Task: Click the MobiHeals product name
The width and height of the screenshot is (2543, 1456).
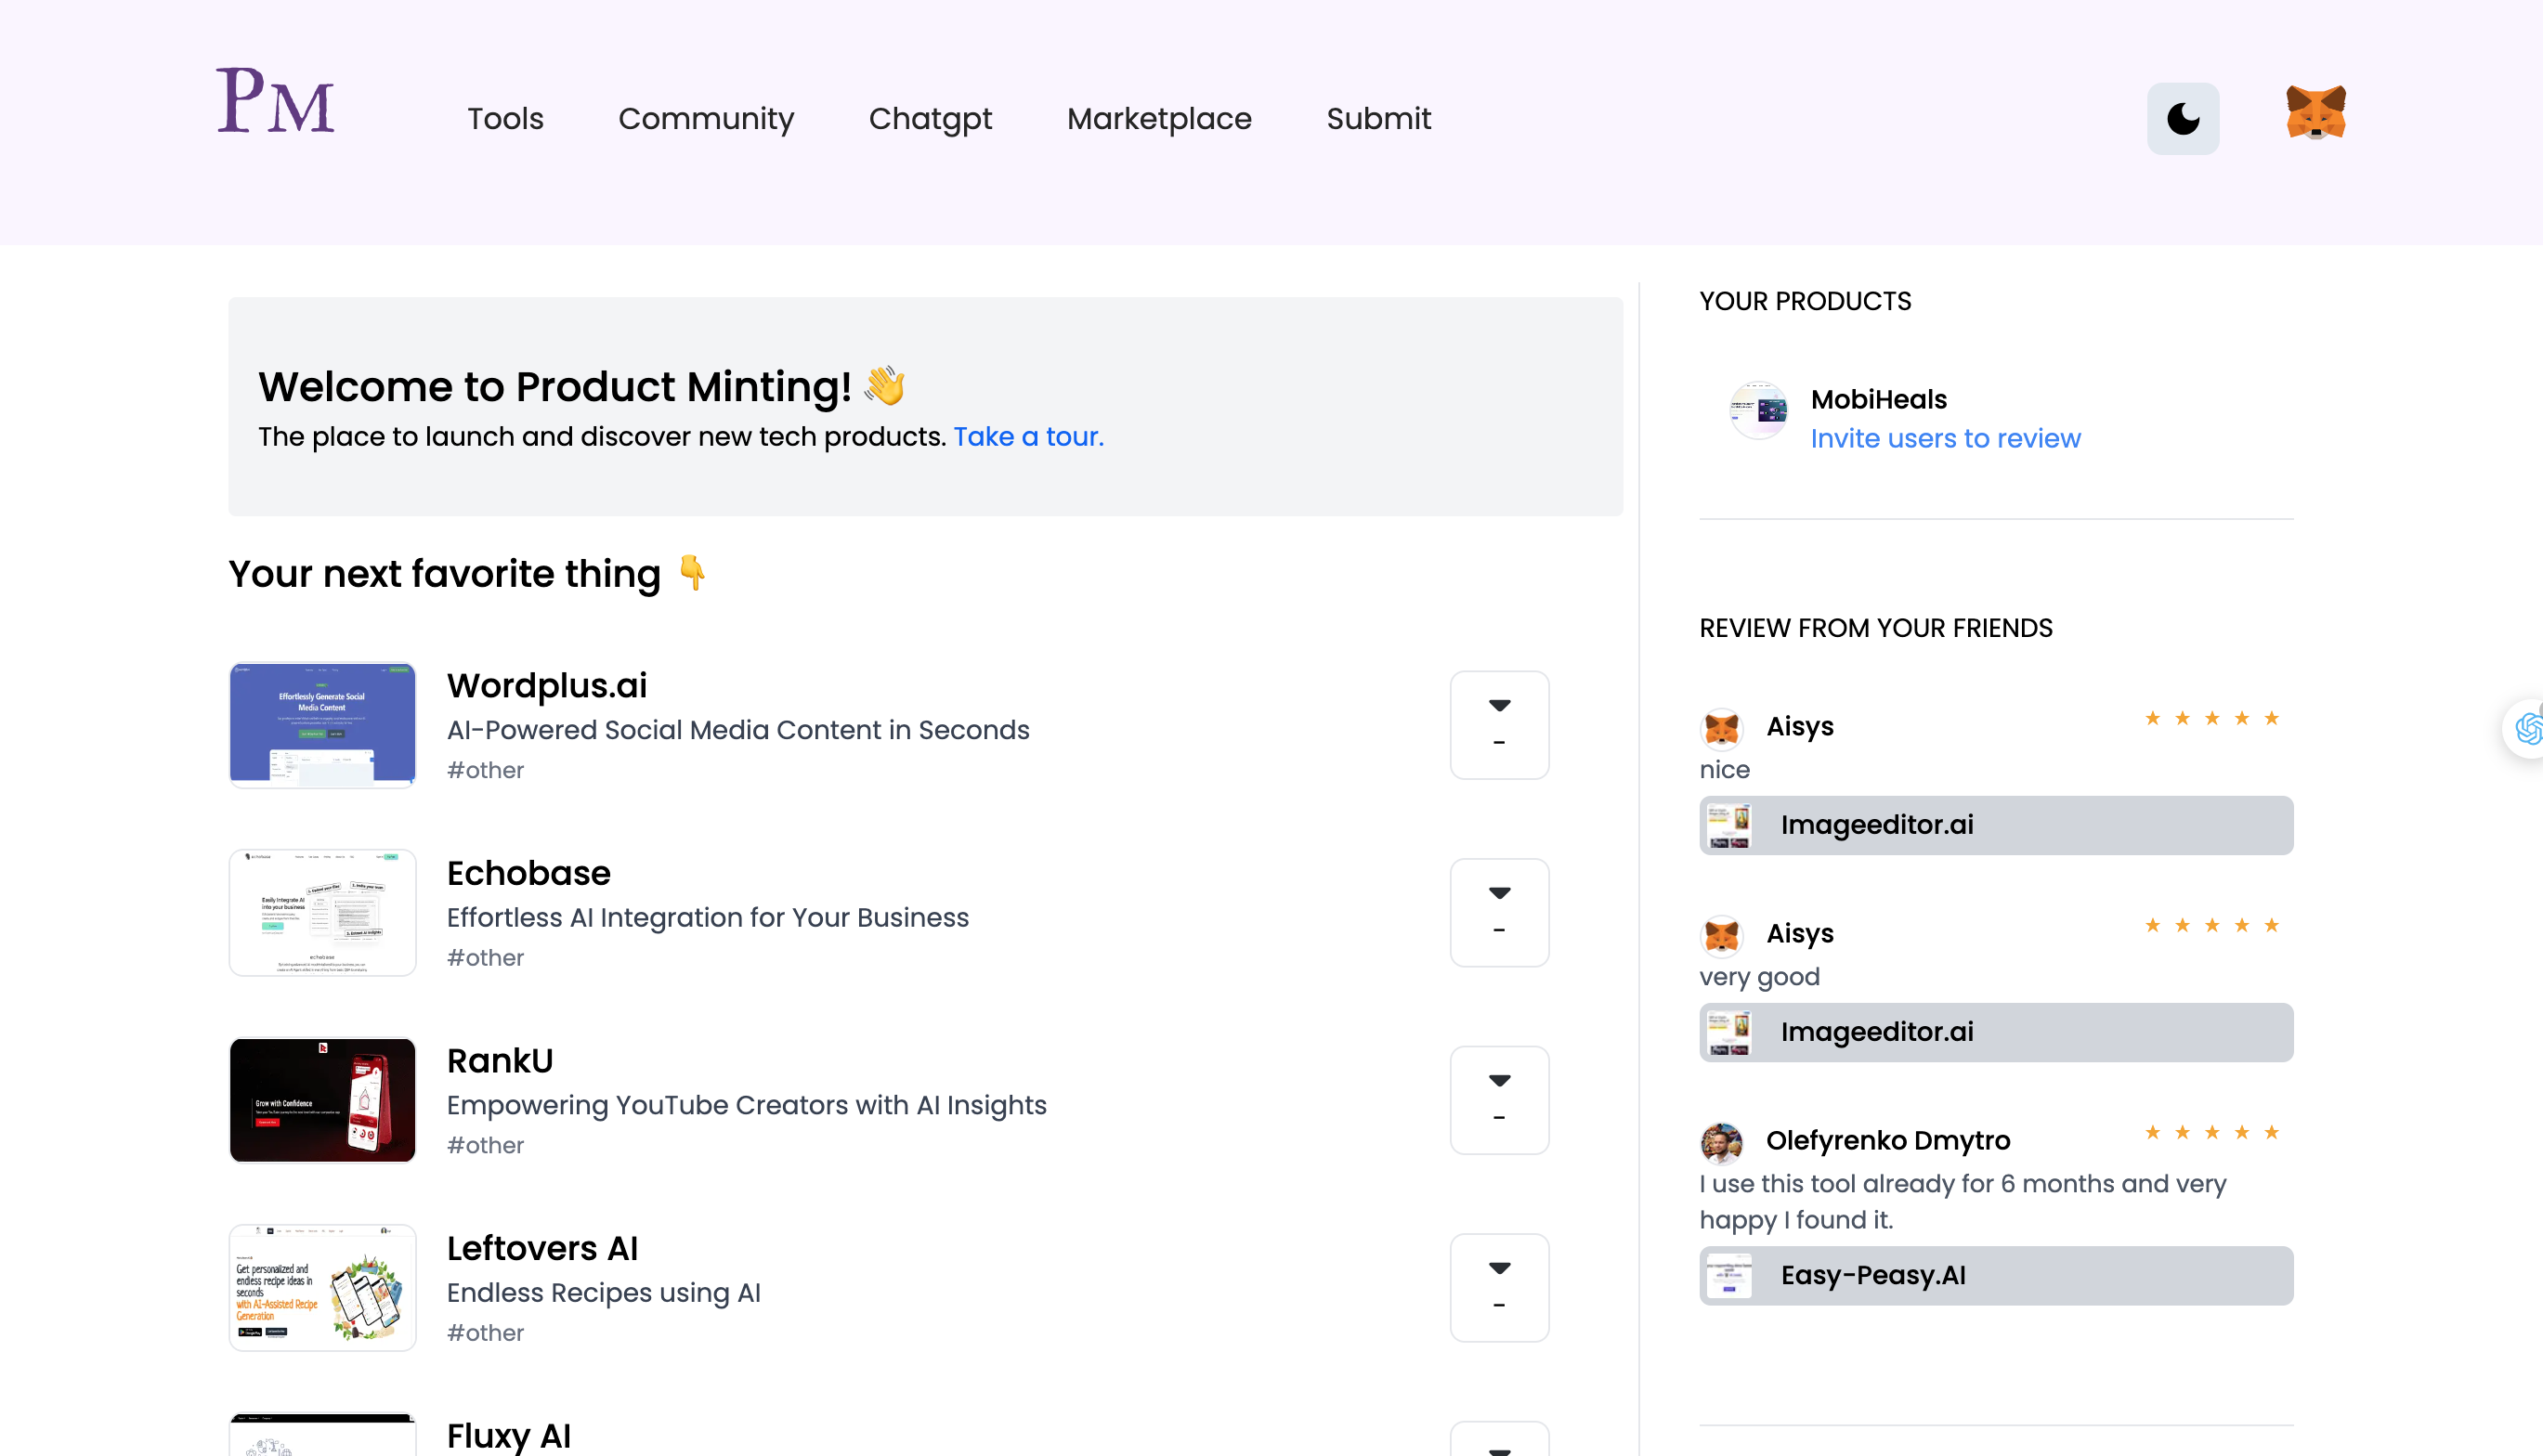Action: point(1878,399)
